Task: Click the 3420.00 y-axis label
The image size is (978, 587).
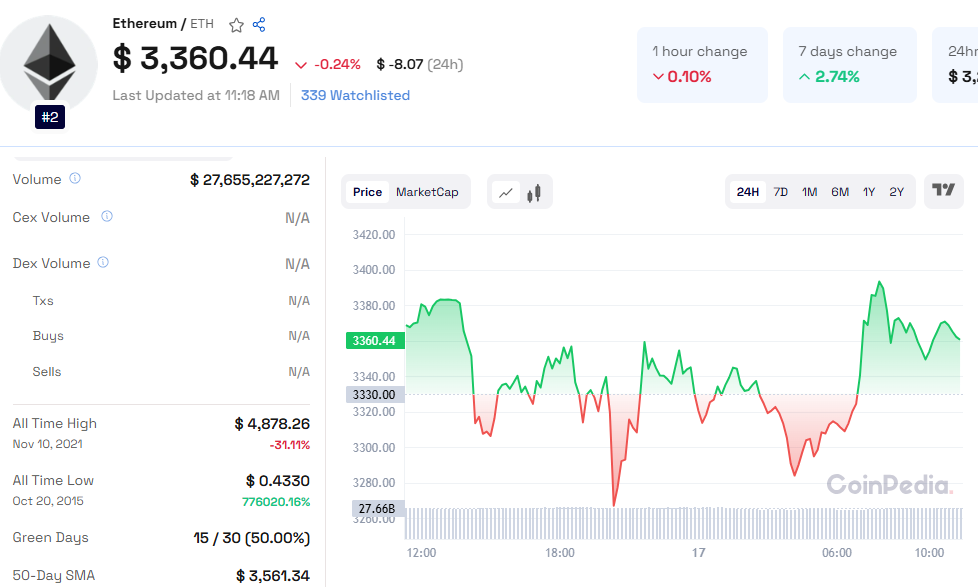Action: [x=374, y=235]
